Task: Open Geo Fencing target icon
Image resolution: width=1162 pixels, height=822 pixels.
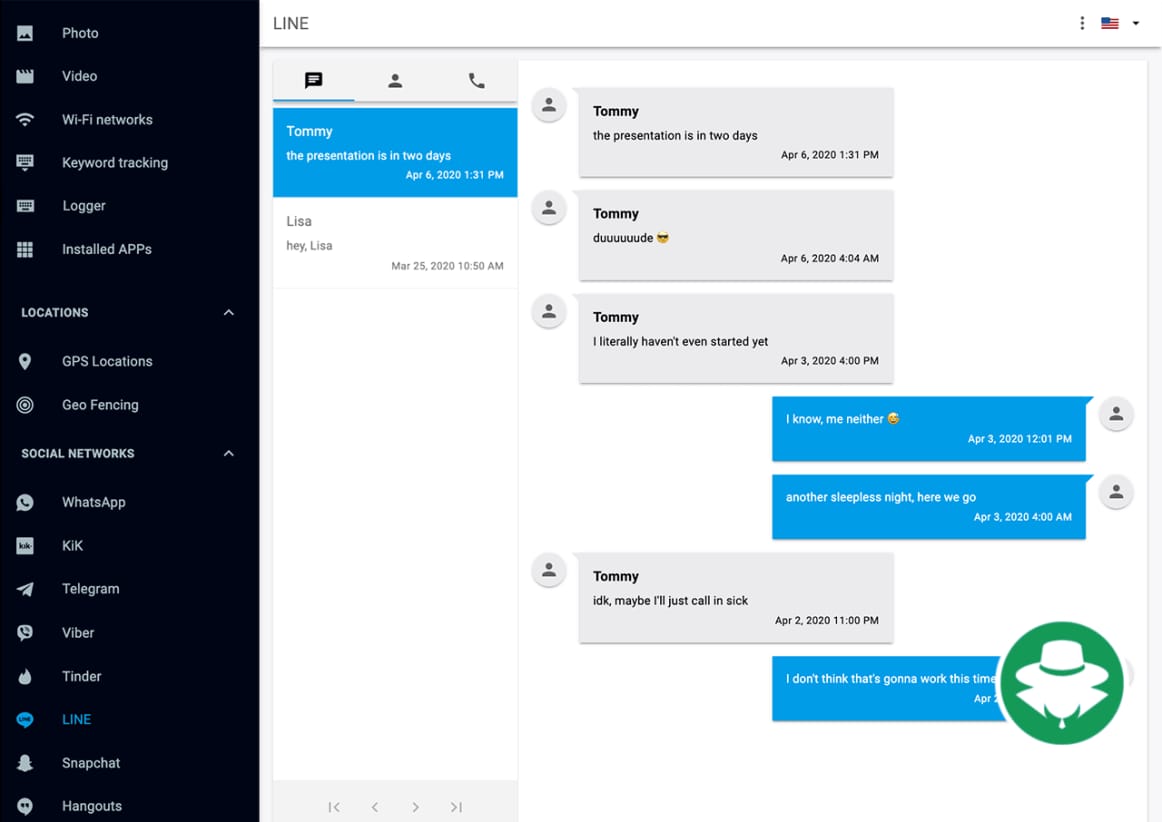Action: click(x=25, y=405)
